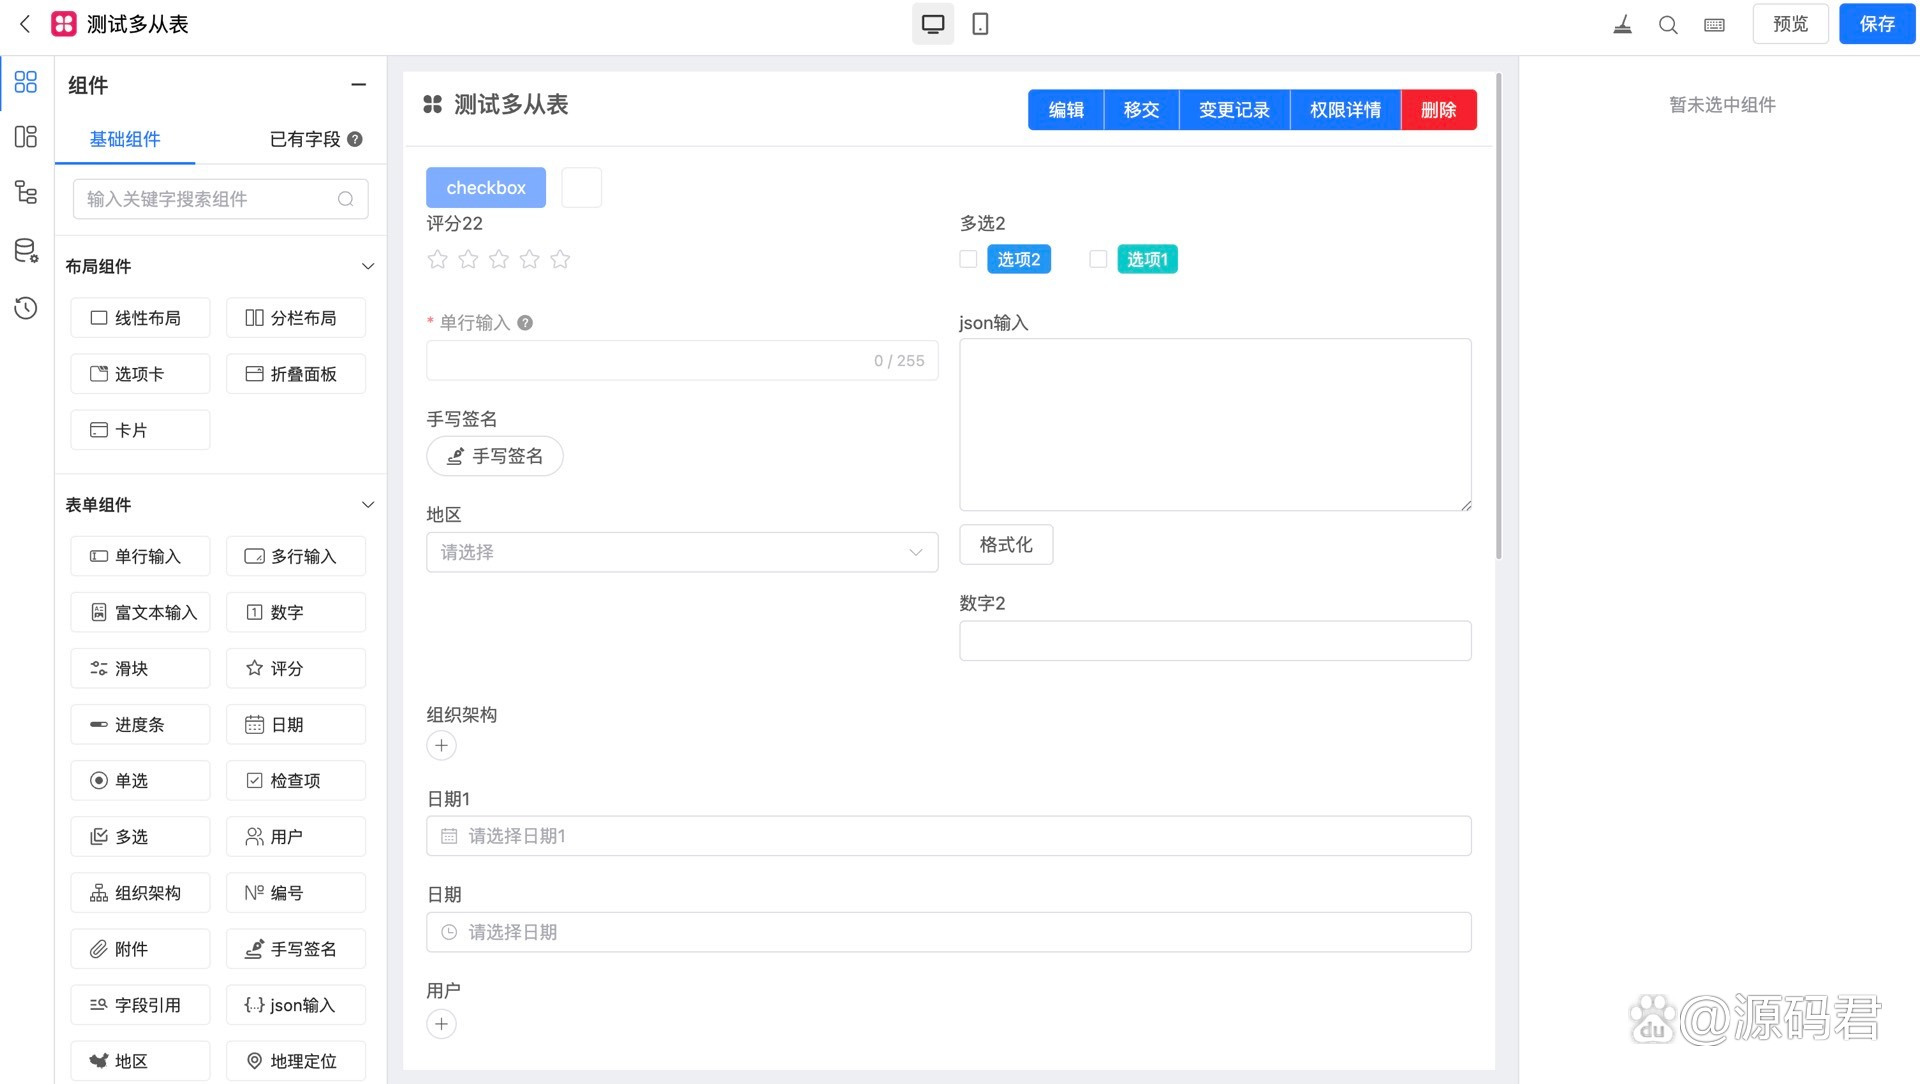The width and height of the screenshot is (1920, 1084).
Task: Add the 评分 rating component
Action: coord(296,669)
